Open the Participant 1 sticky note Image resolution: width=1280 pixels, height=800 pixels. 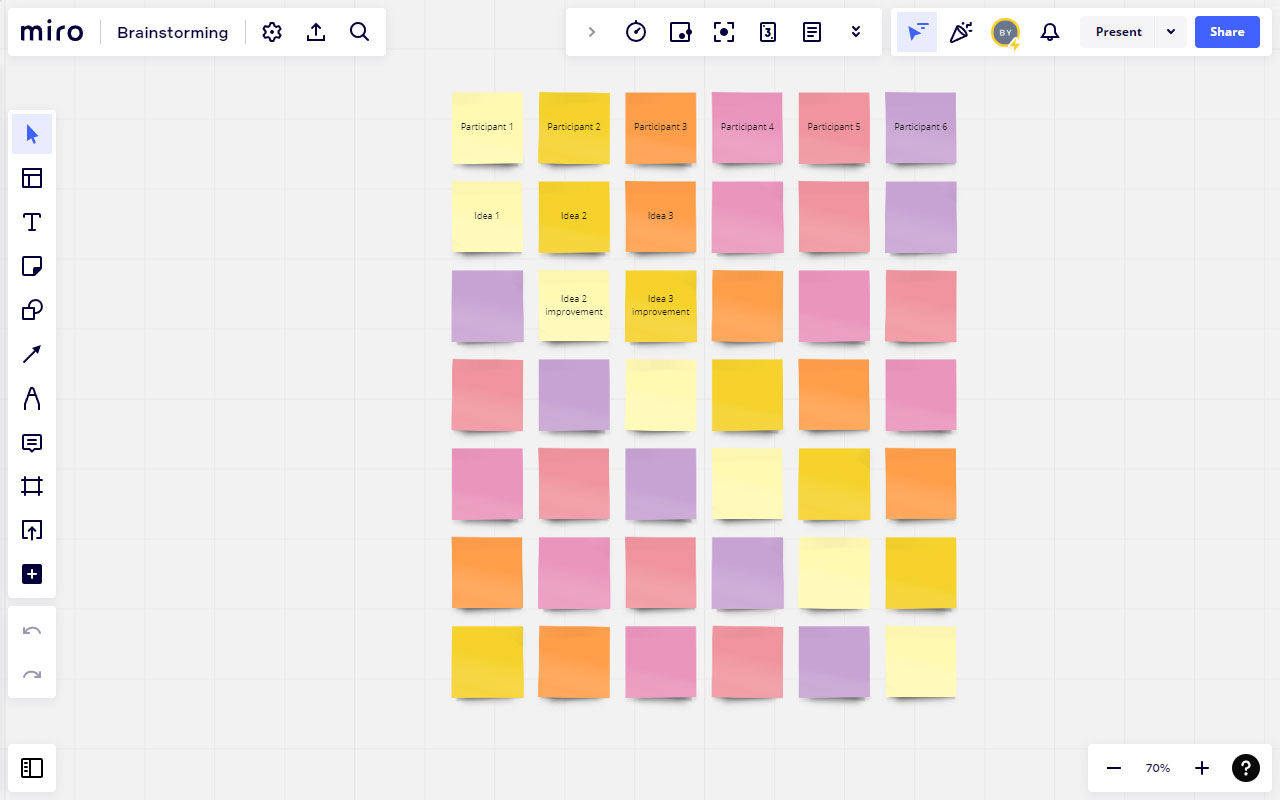487,127
